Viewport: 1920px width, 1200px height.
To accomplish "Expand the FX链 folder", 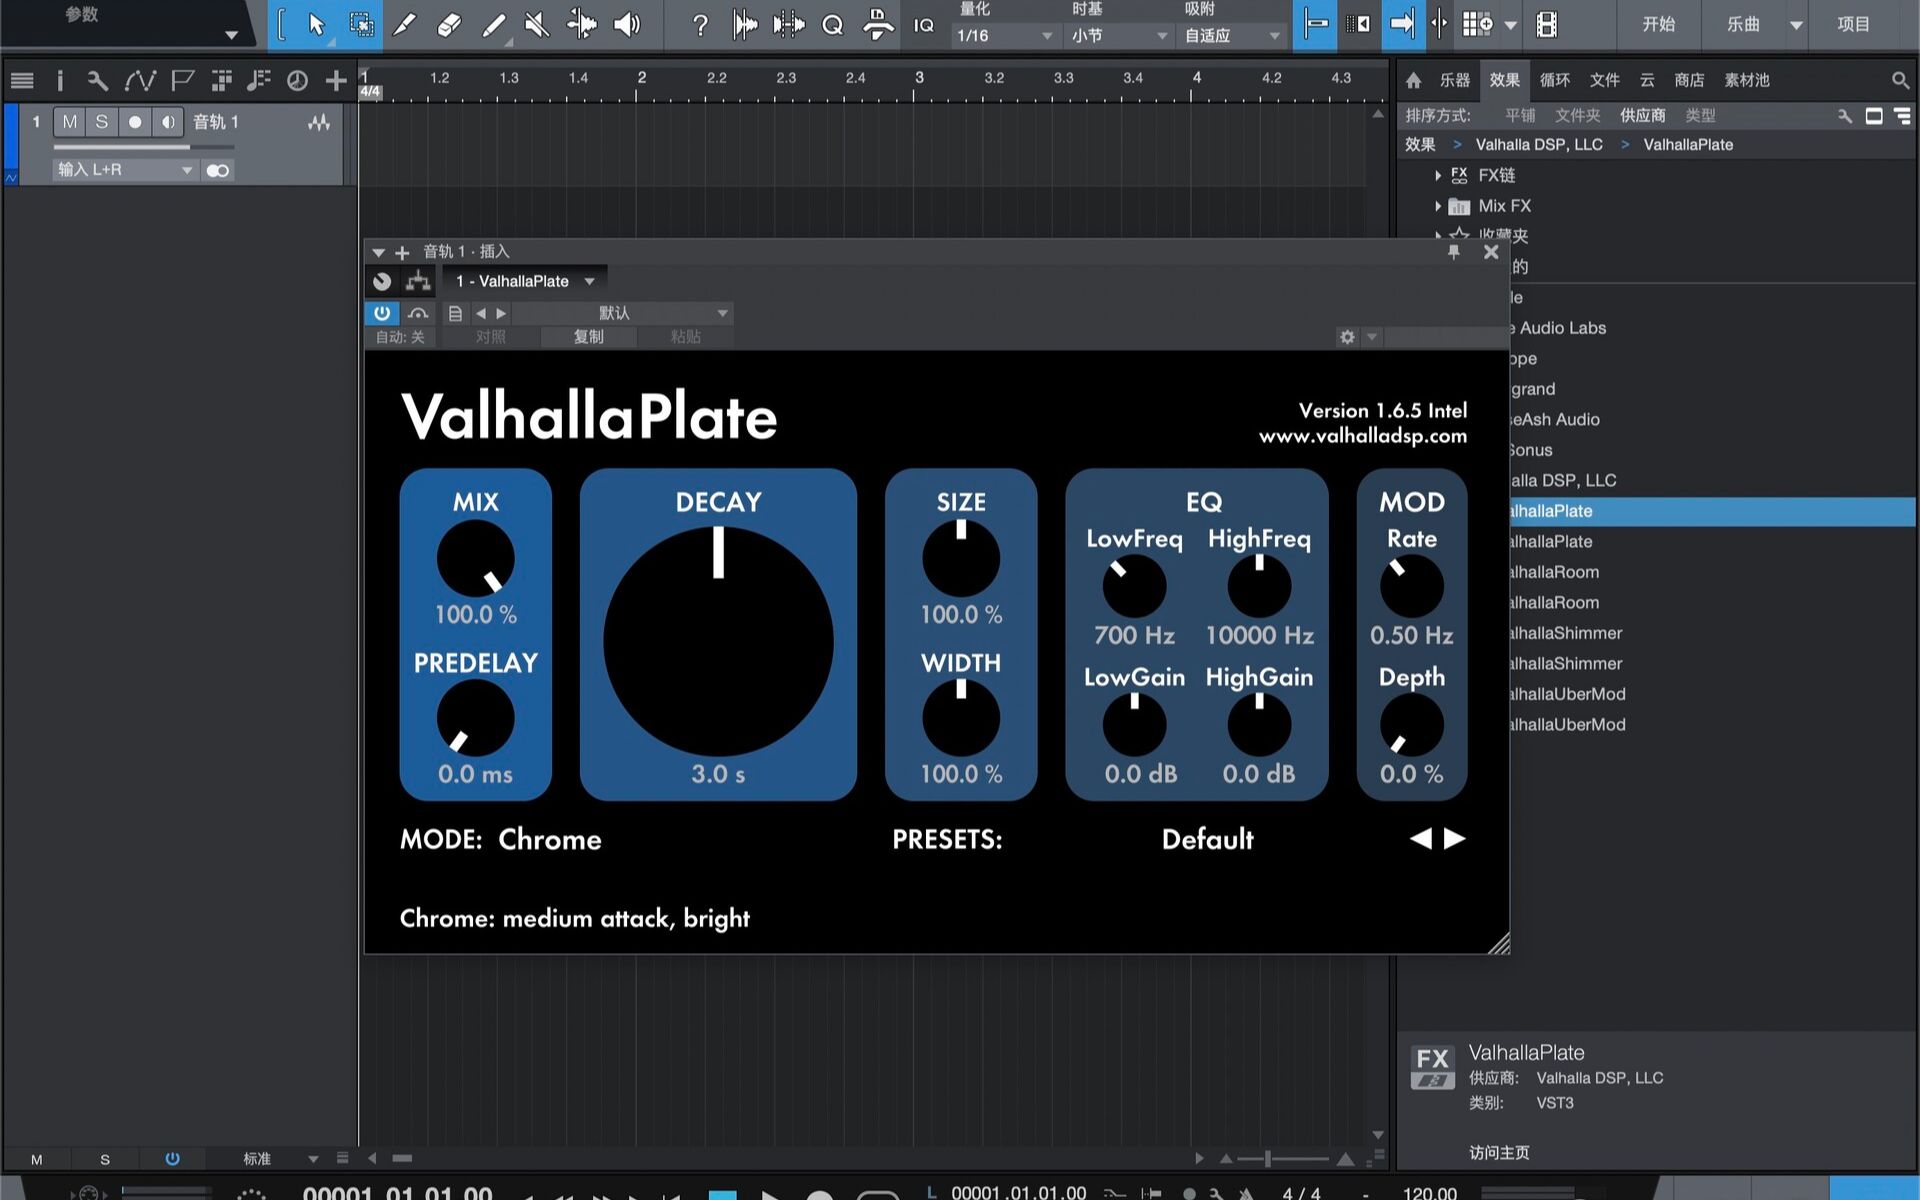I will tap(1437, 175).
